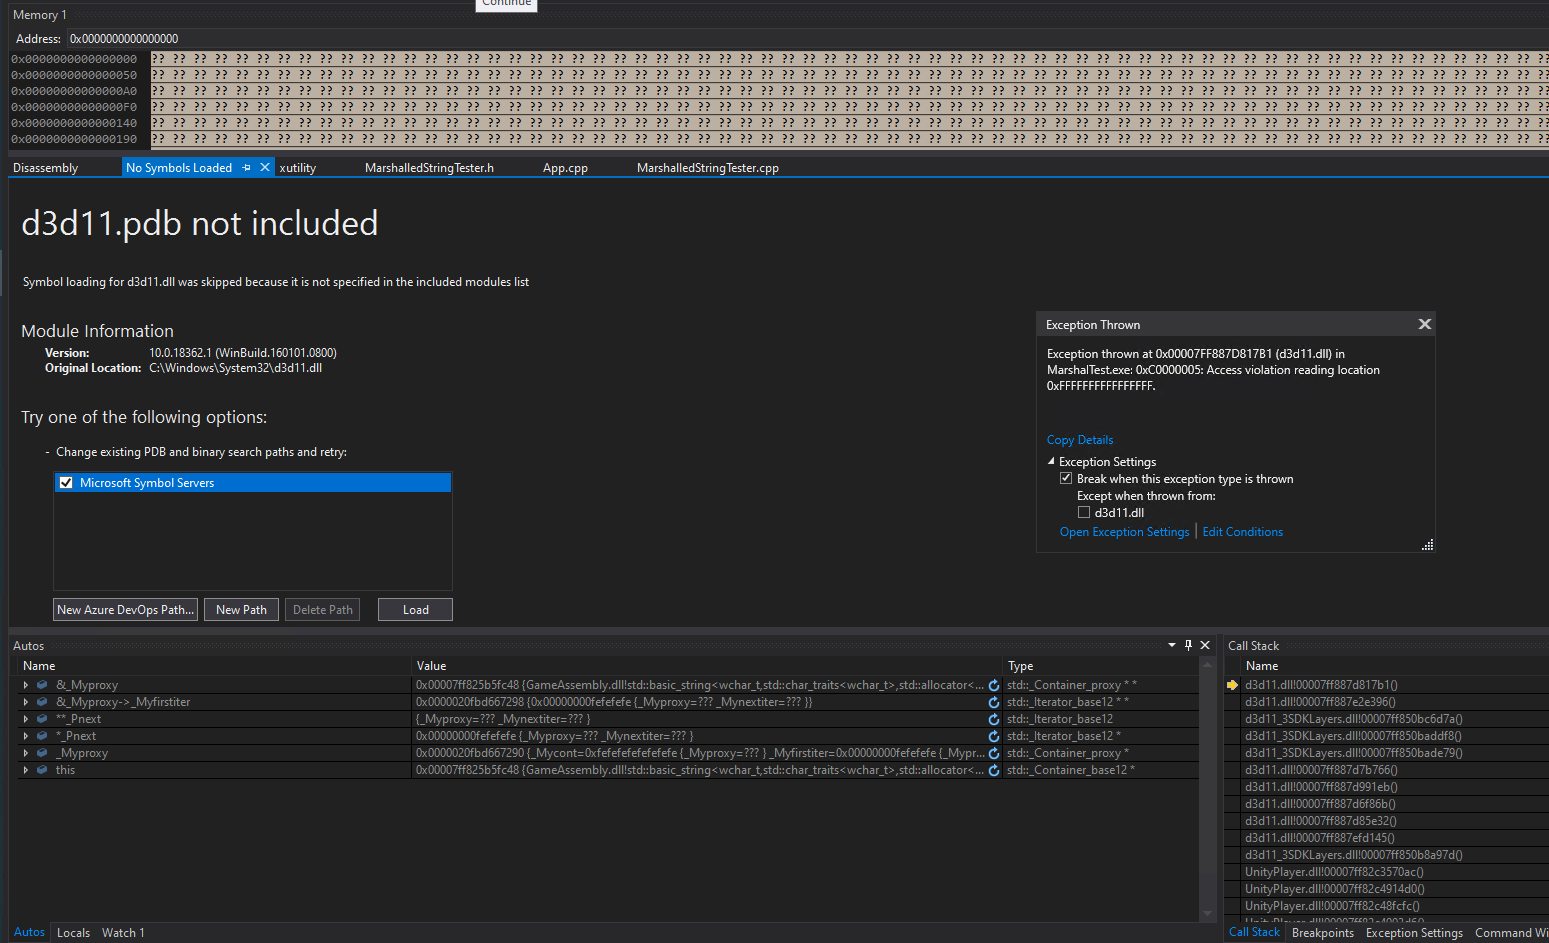Screen dimensions: 1549x943
Task: Click the Type column header in Autos
Action: coord(1101,666)
